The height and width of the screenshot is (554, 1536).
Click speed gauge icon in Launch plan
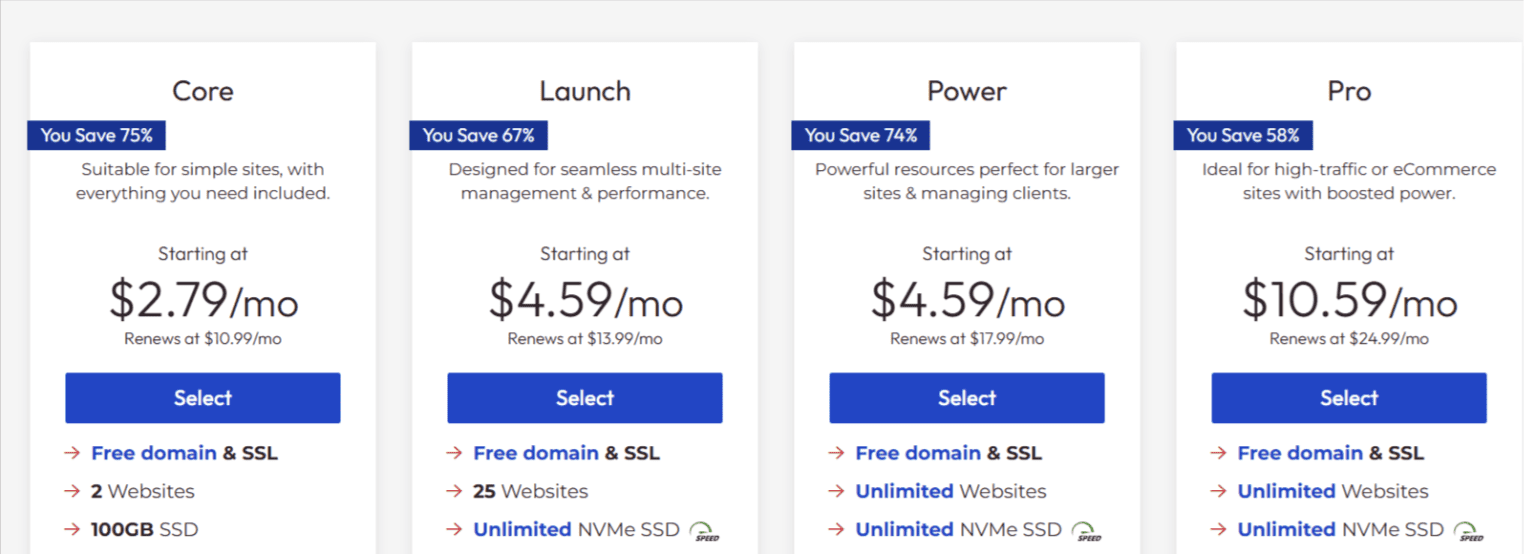[705, 531]
